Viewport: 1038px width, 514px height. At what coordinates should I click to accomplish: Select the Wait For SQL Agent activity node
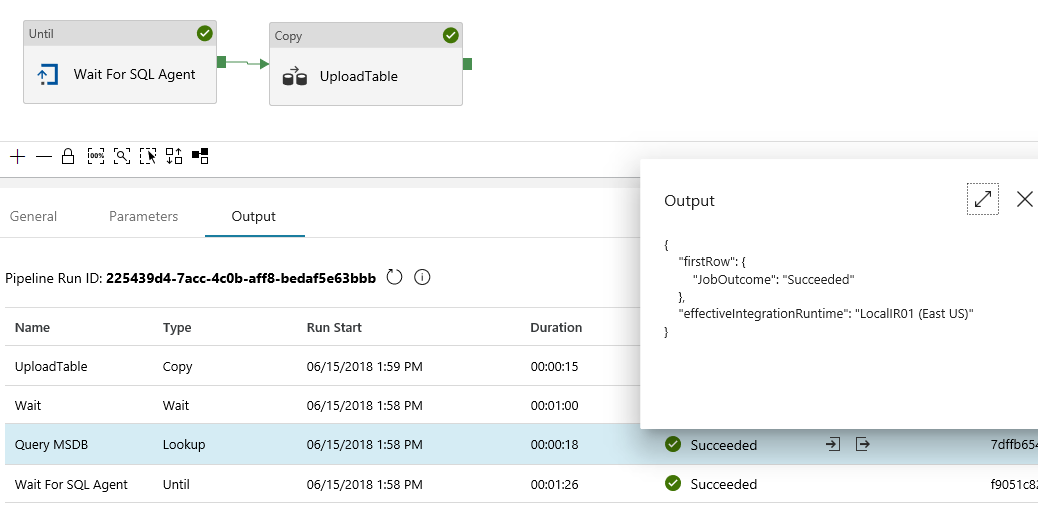coord(120,74)
